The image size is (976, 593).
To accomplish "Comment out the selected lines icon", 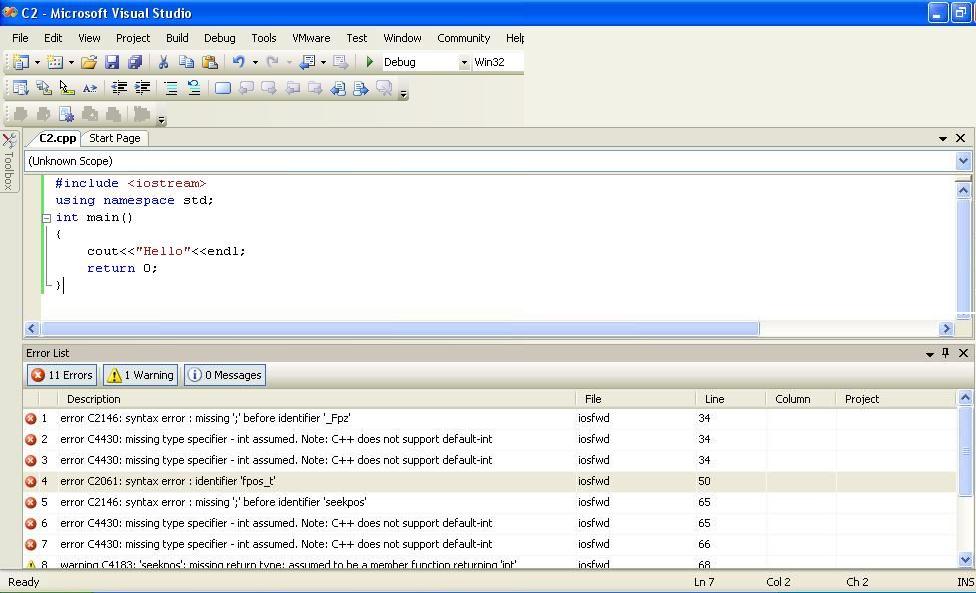I will pyautogui.click(x=171, y=88).
